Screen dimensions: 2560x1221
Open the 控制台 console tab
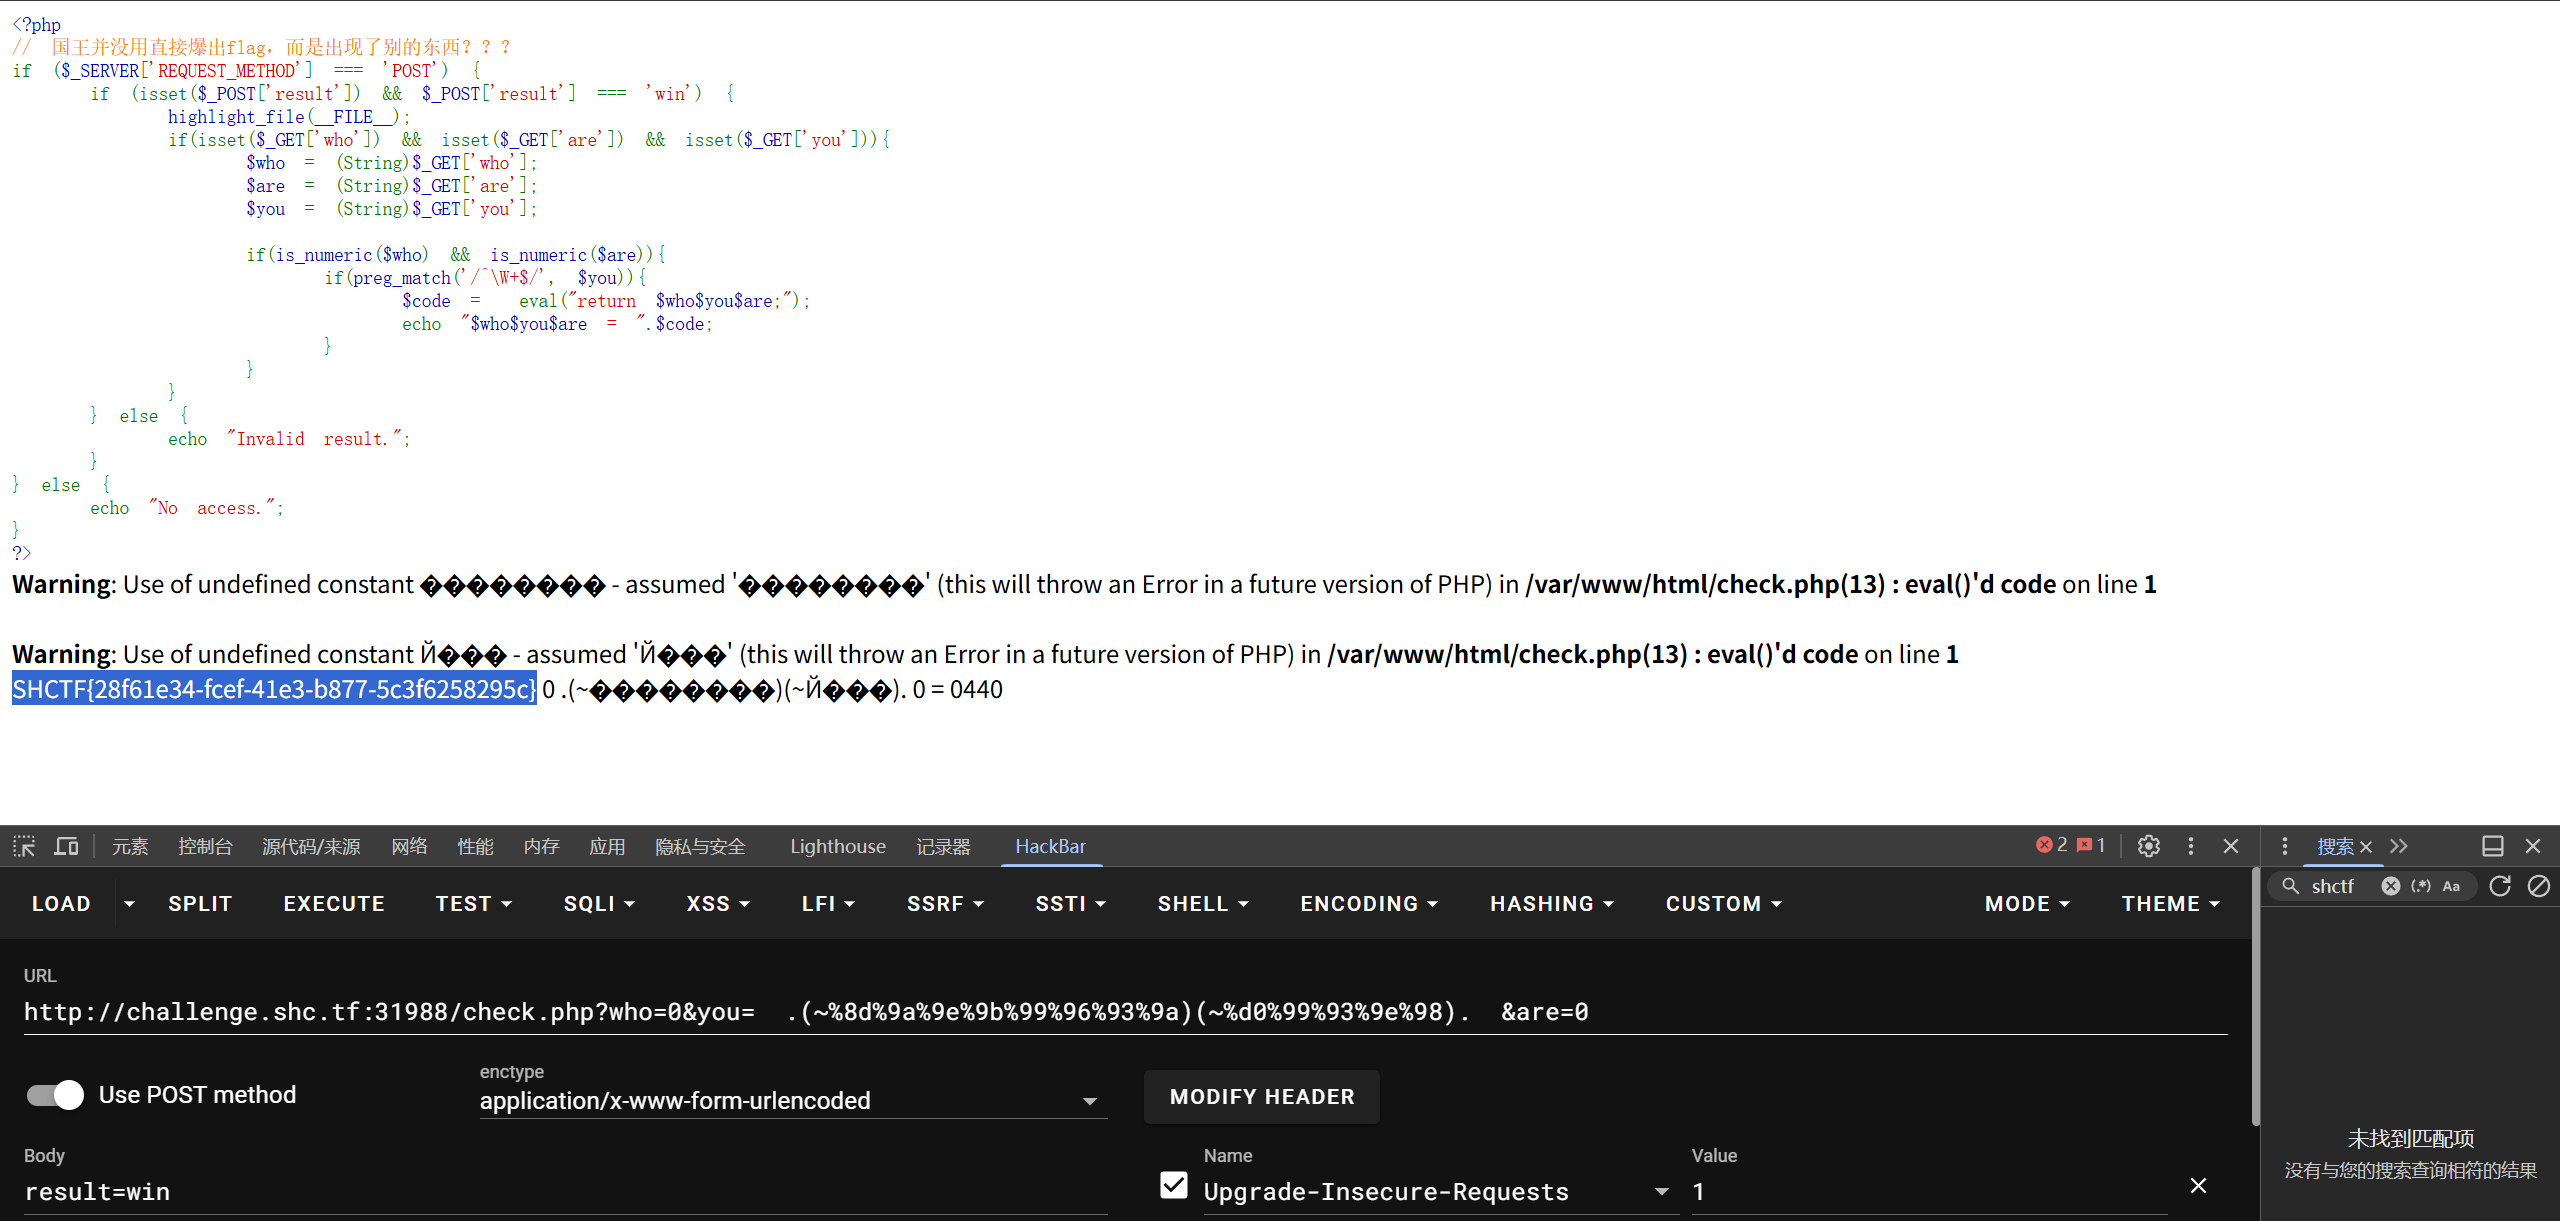[x=205, y=846]
